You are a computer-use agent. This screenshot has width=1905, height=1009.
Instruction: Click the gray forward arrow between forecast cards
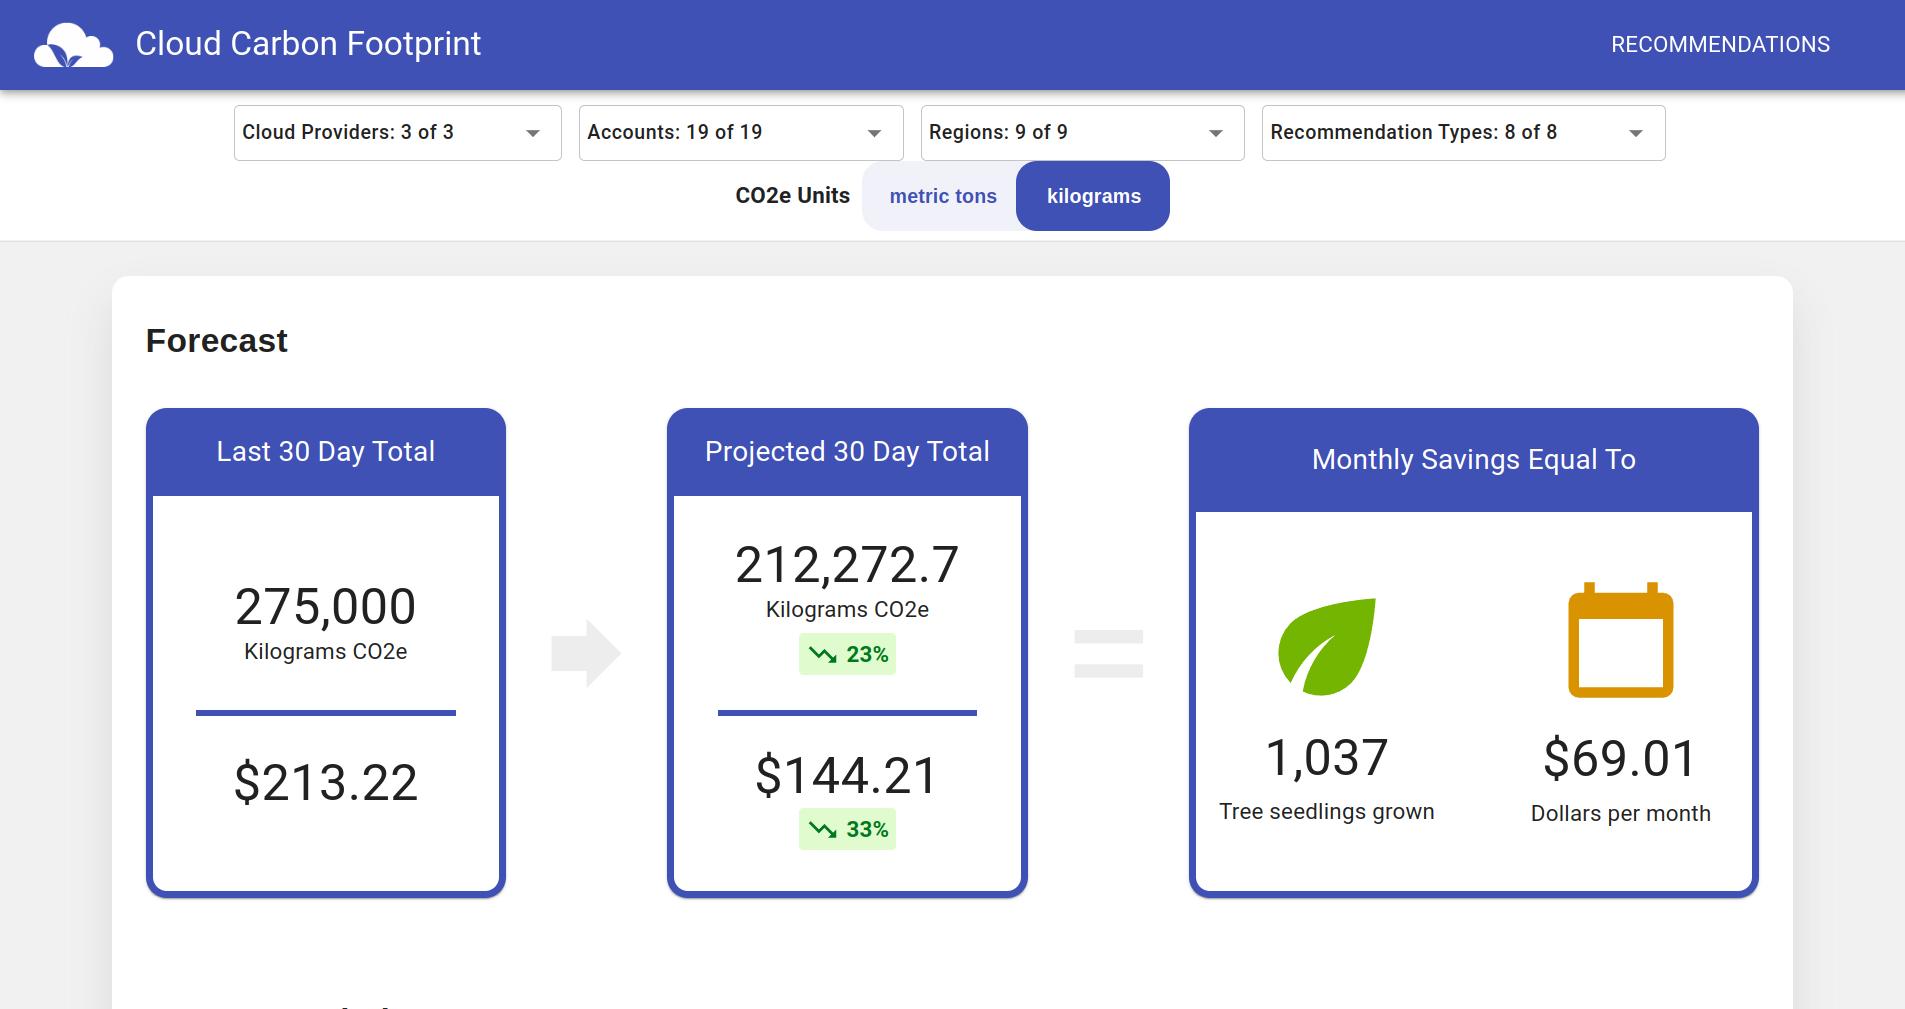click(x=586, y=650)
